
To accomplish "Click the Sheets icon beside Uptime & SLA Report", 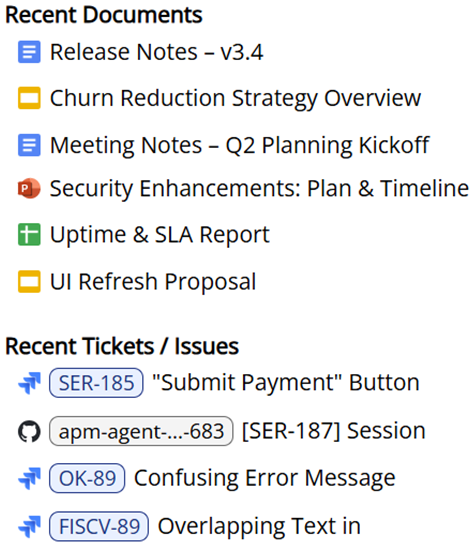I will tap(29, 234).
